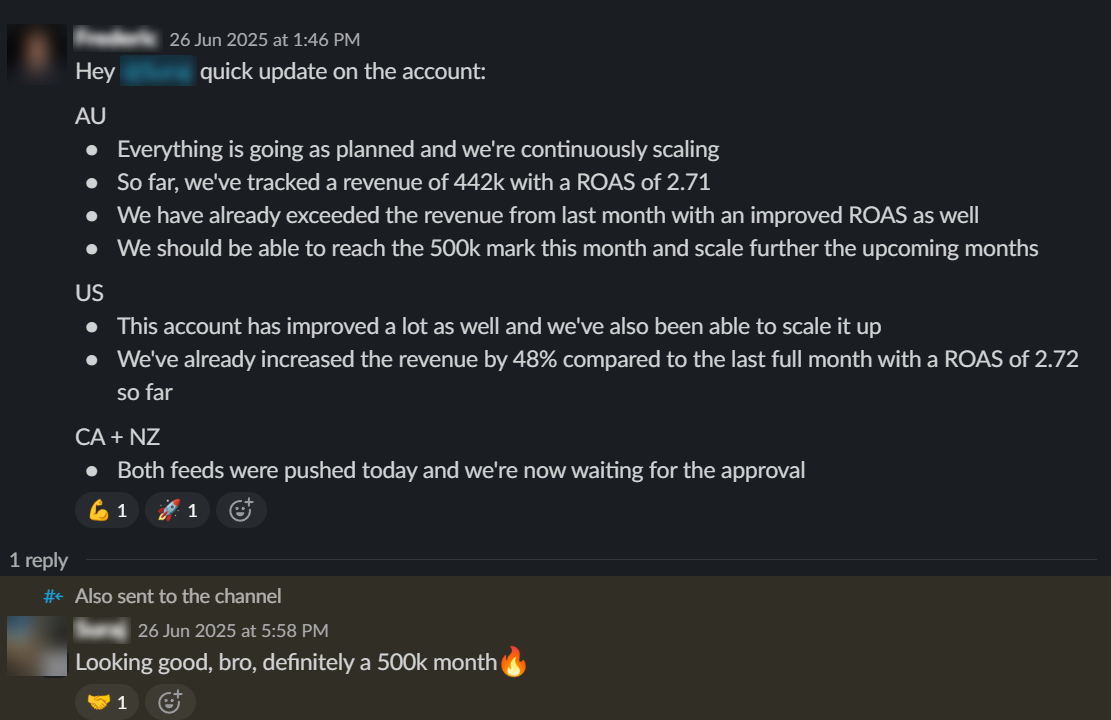Image resolution: width=1111 pixels, height=720 pixels.
Task: Click the CA + NZ section heading
Action: [118, 437]
